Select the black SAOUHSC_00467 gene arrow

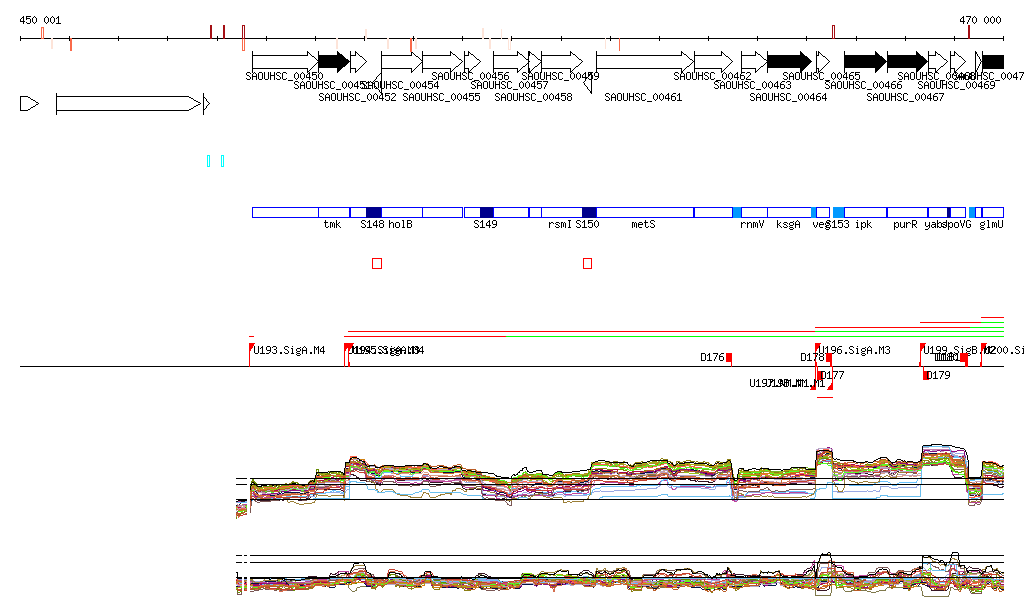[x=907, y=62]
